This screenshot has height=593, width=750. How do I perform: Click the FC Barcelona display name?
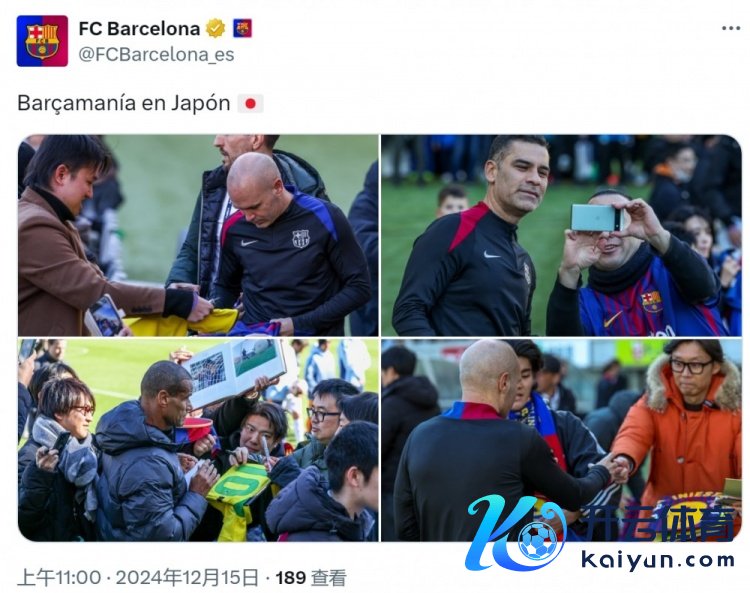[x=139, y=29]
